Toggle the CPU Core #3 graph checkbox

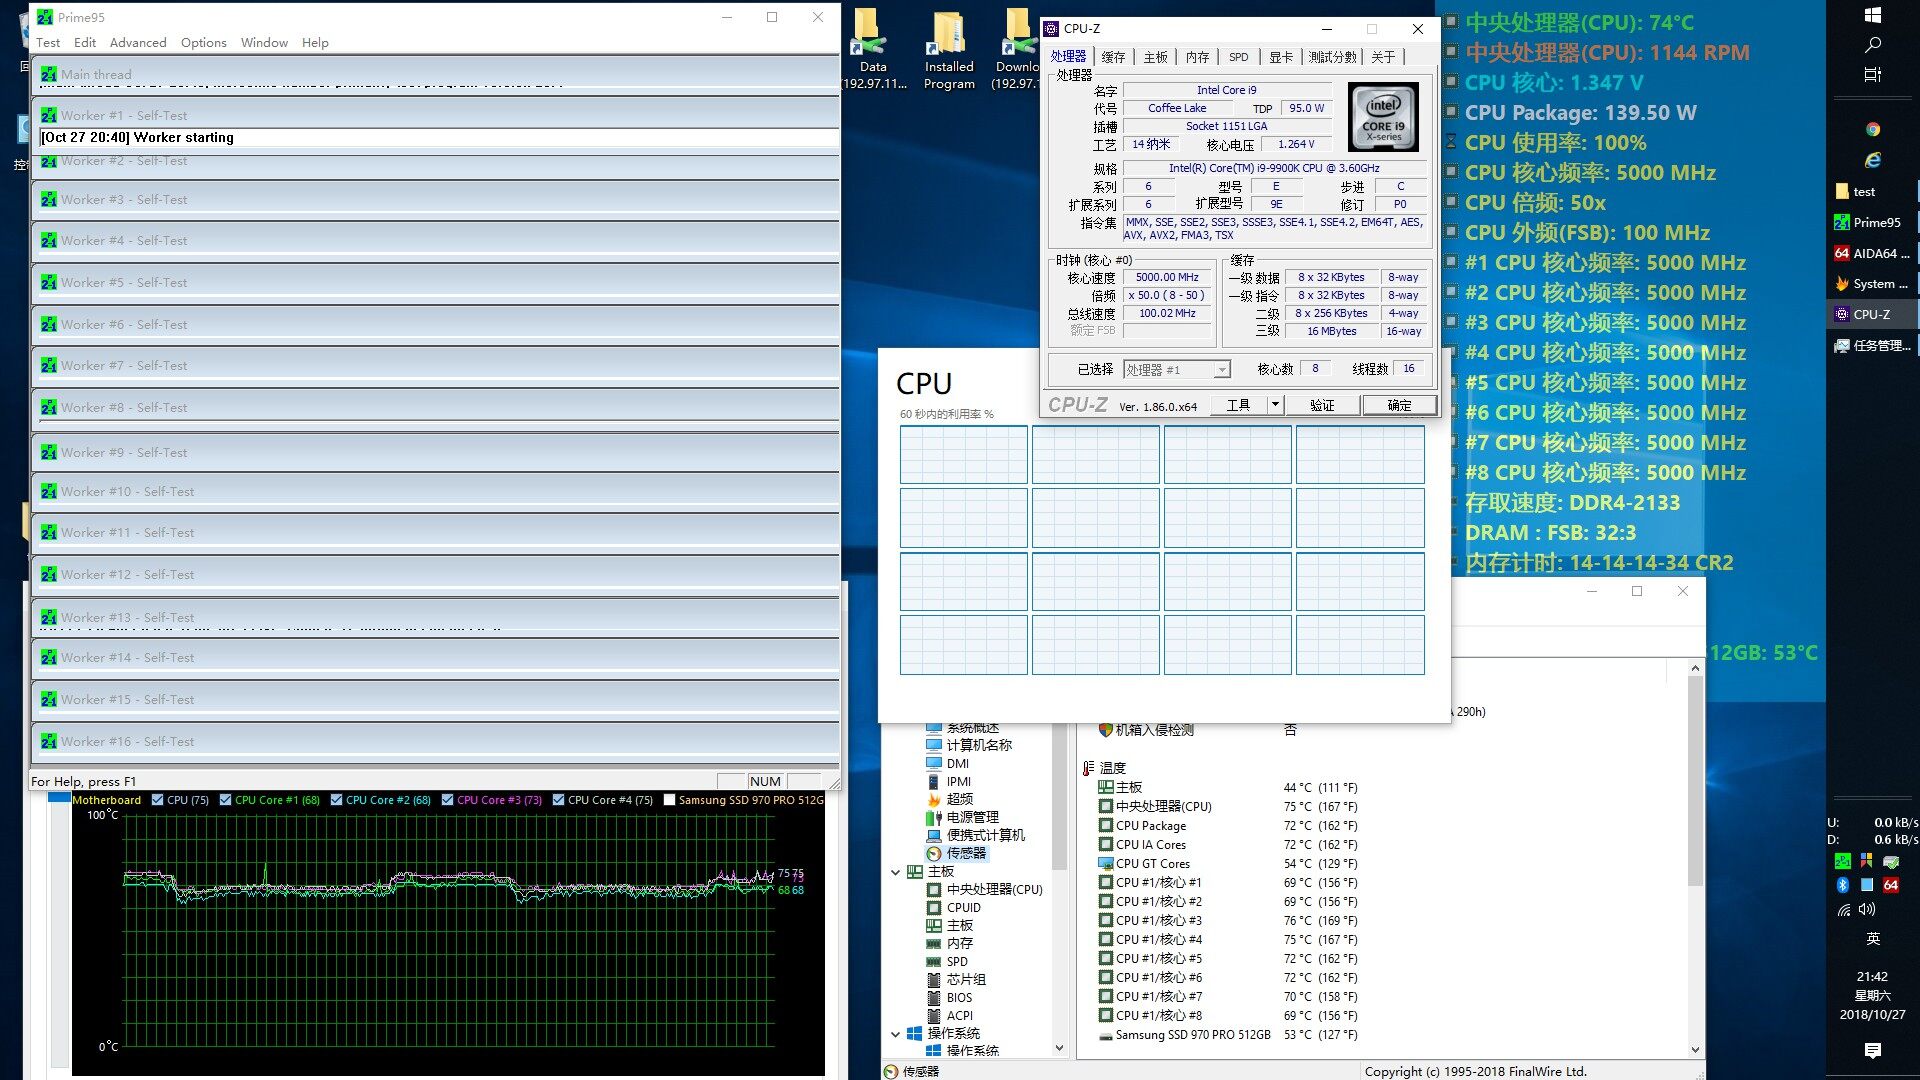coord(447,800)
